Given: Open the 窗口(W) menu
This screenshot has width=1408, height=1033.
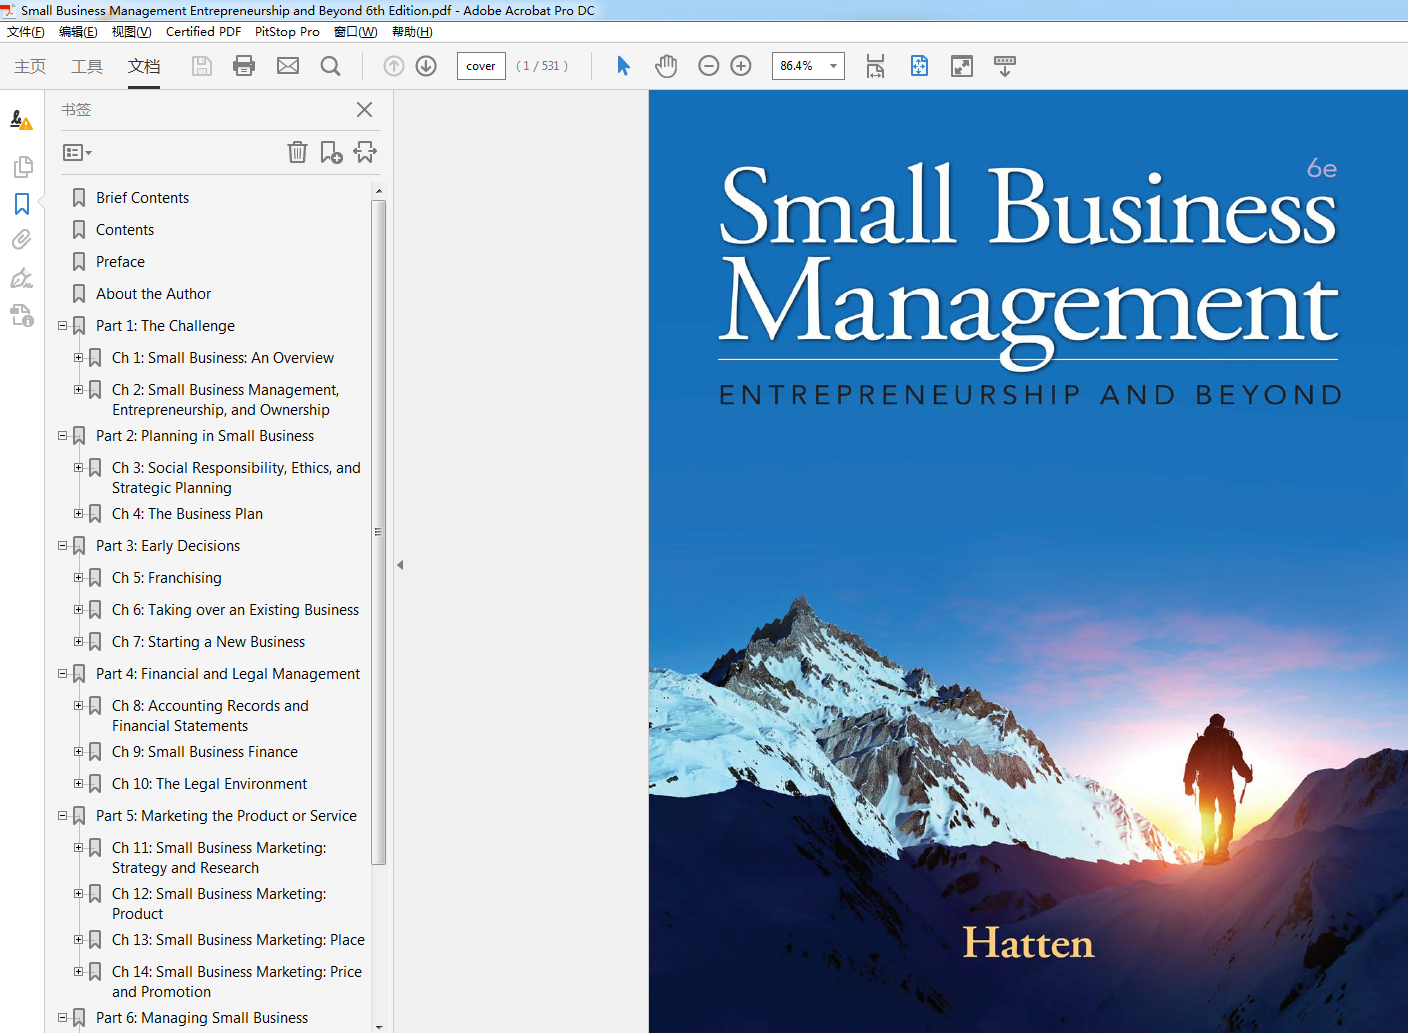Looking at the screenshot, I should (355, 32).
